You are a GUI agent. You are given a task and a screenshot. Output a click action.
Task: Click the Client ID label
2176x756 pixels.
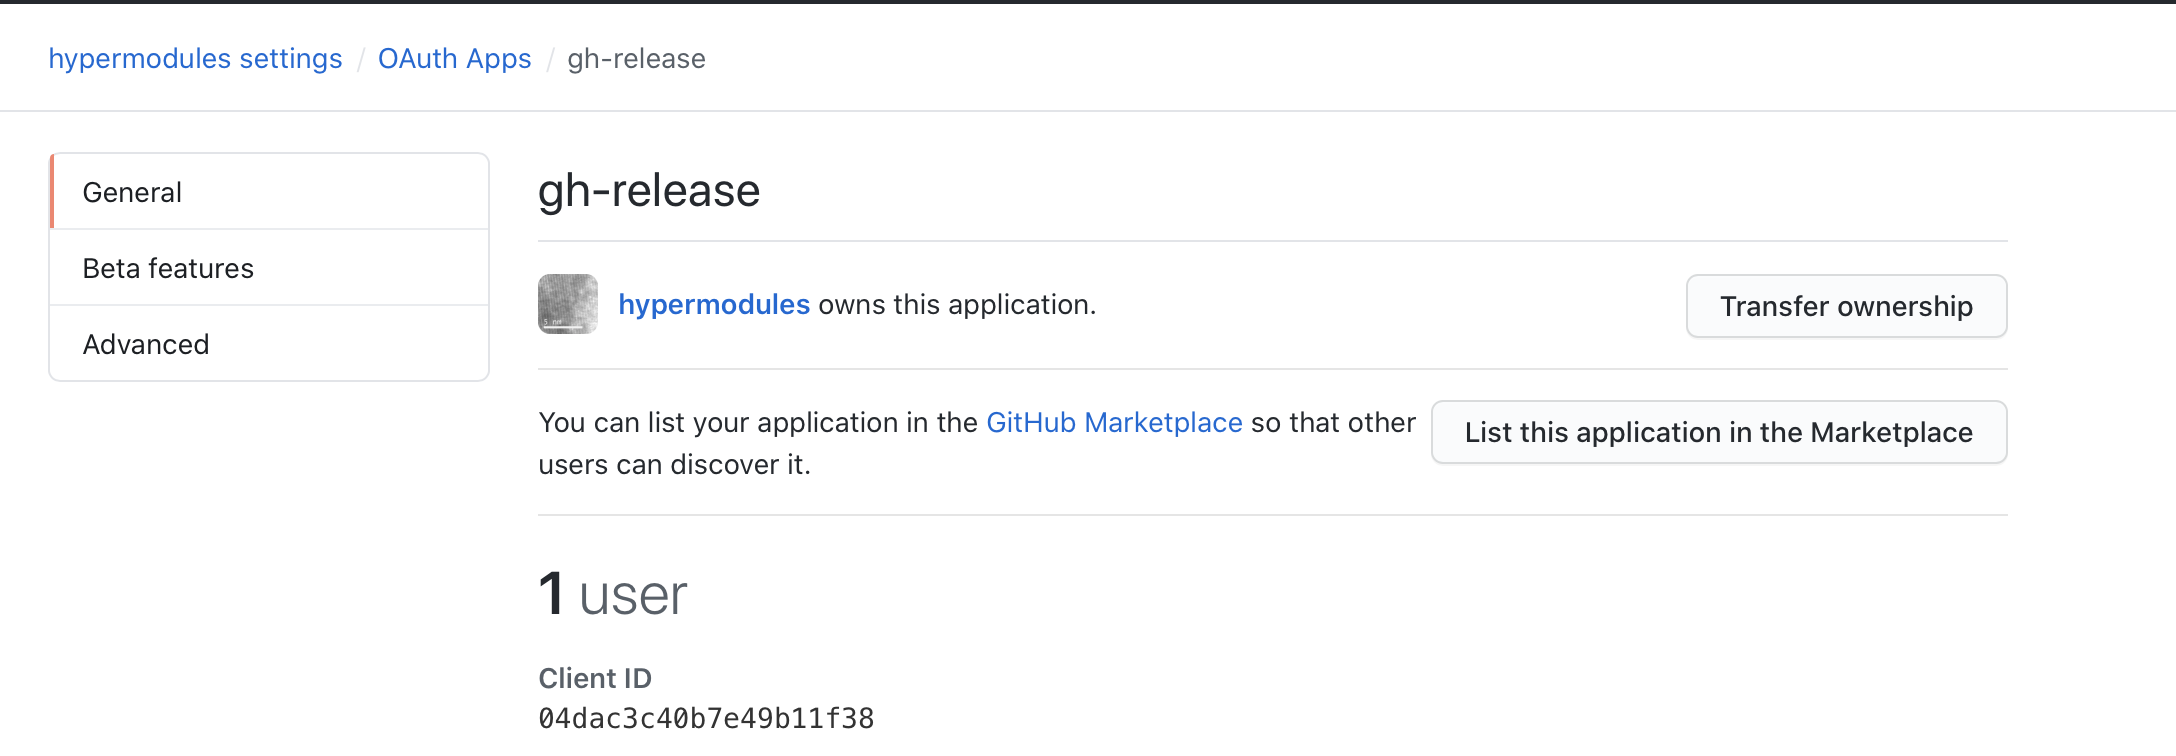tap(595, 678)
